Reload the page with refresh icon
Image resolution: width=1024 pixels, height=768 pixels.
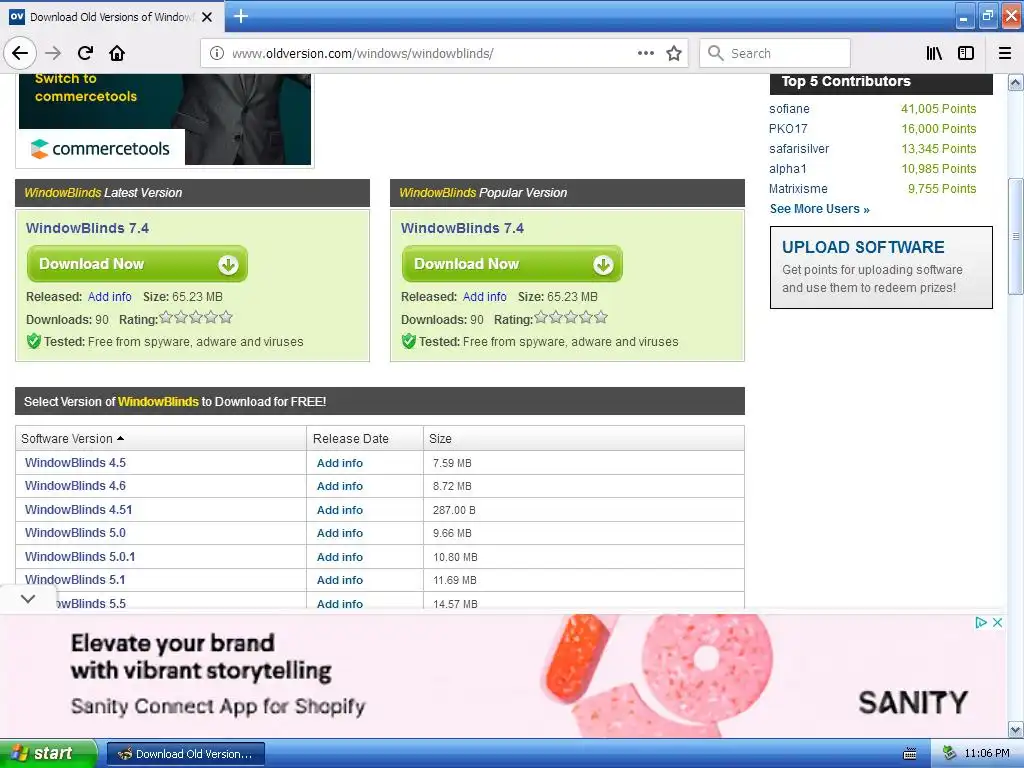[x=85, y=53]
